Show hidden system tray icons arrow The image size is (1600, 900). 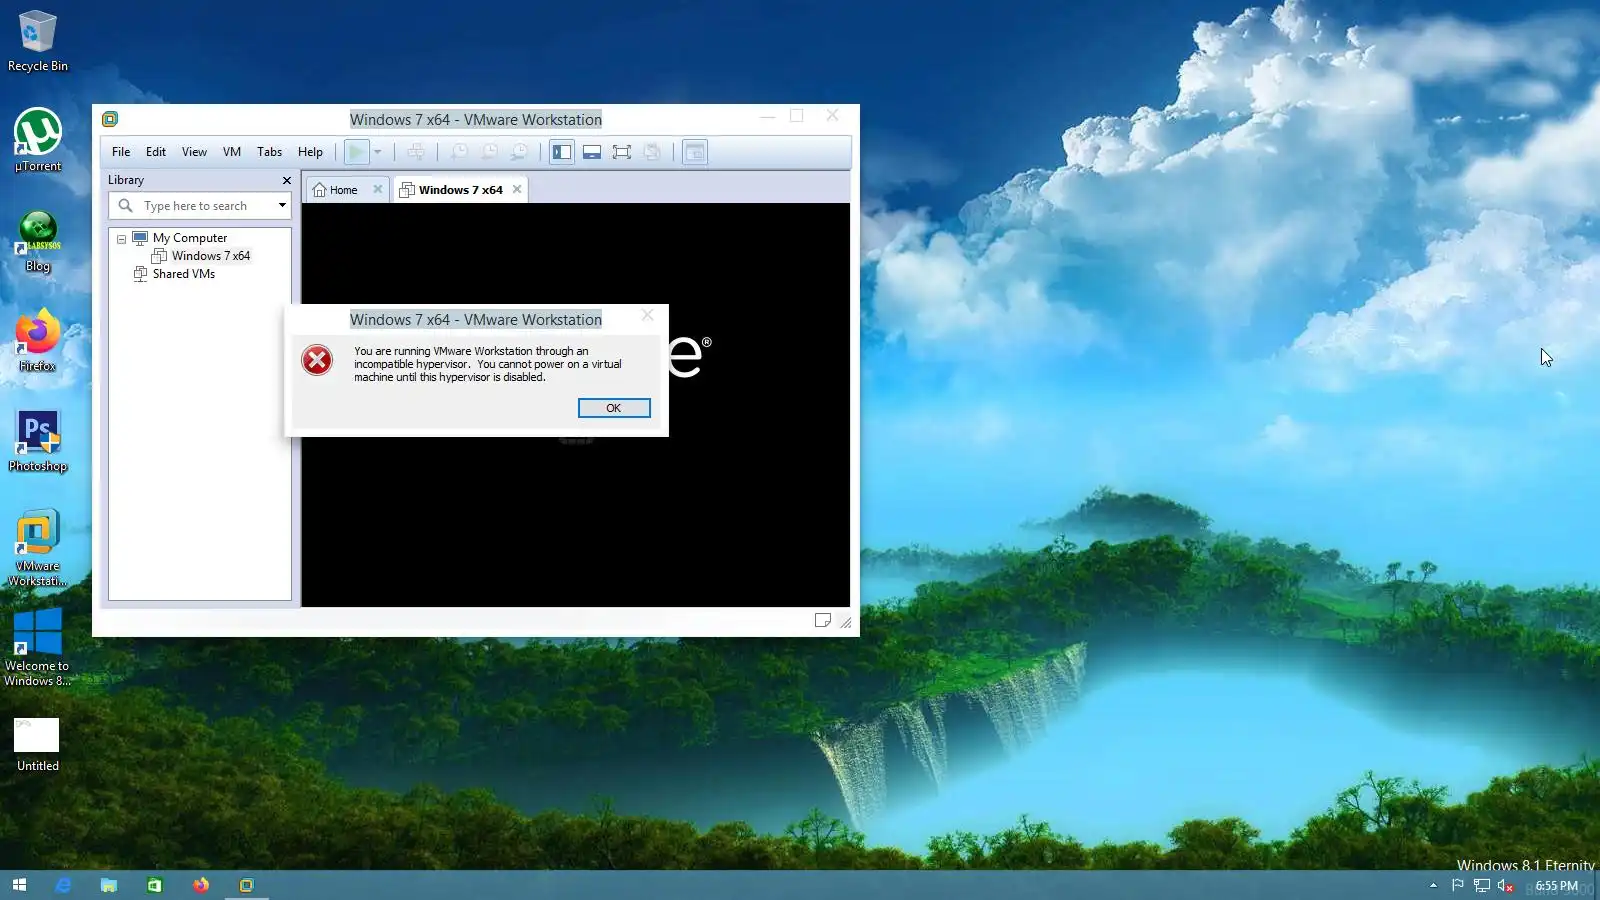[1433, 885]
